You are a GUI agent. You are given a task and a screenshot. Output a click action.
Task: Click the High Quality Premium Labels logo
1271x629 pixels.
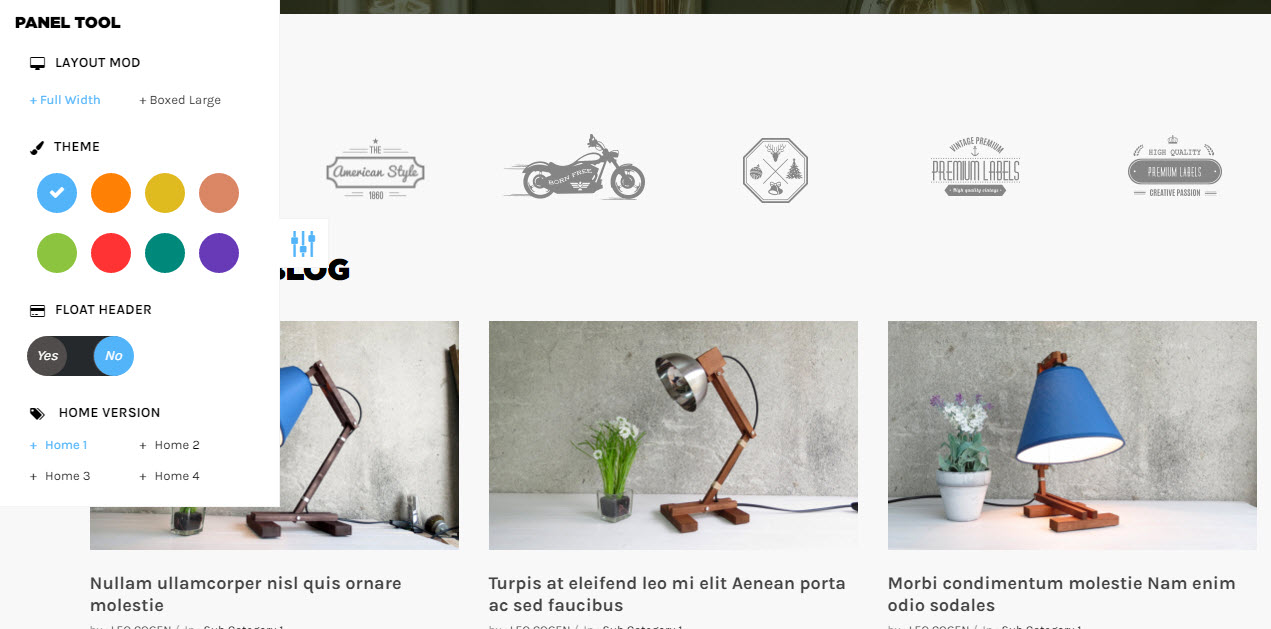[1175, 166]
